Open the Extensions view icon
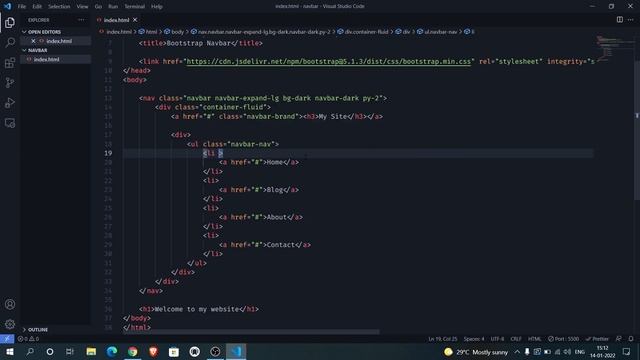This screenshot has width=640, height=360. tap(10, 63)
